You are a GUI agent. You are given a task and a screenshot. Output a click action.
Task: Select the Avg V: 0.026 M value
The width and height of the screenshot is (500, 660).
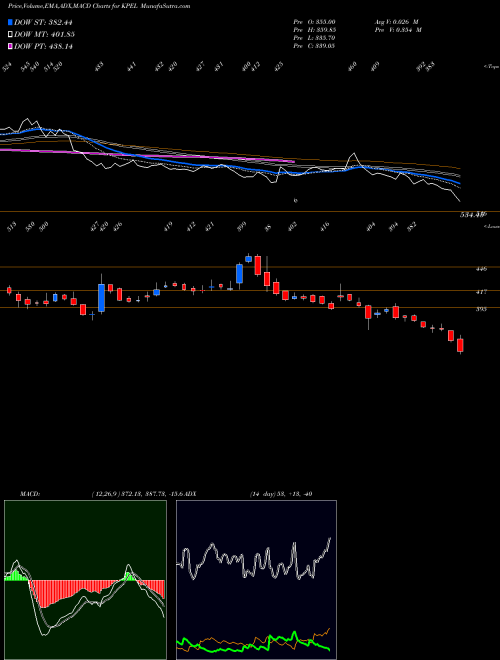click(396, 21)
